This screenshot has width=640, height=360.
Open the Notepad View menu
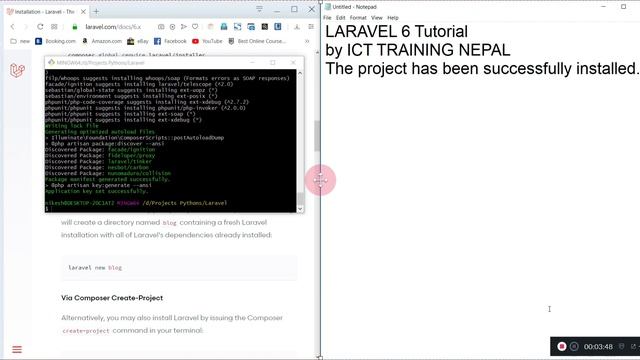(376, 18)
